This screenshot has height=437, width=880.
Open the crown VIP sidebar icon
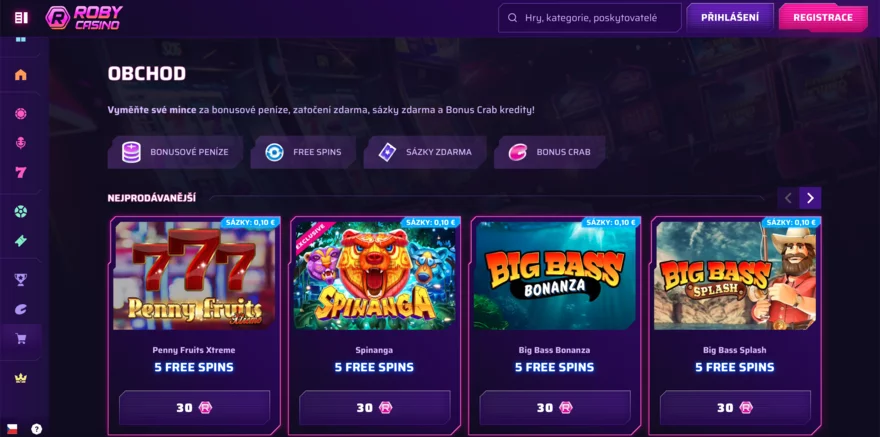(x=21, y=378)
